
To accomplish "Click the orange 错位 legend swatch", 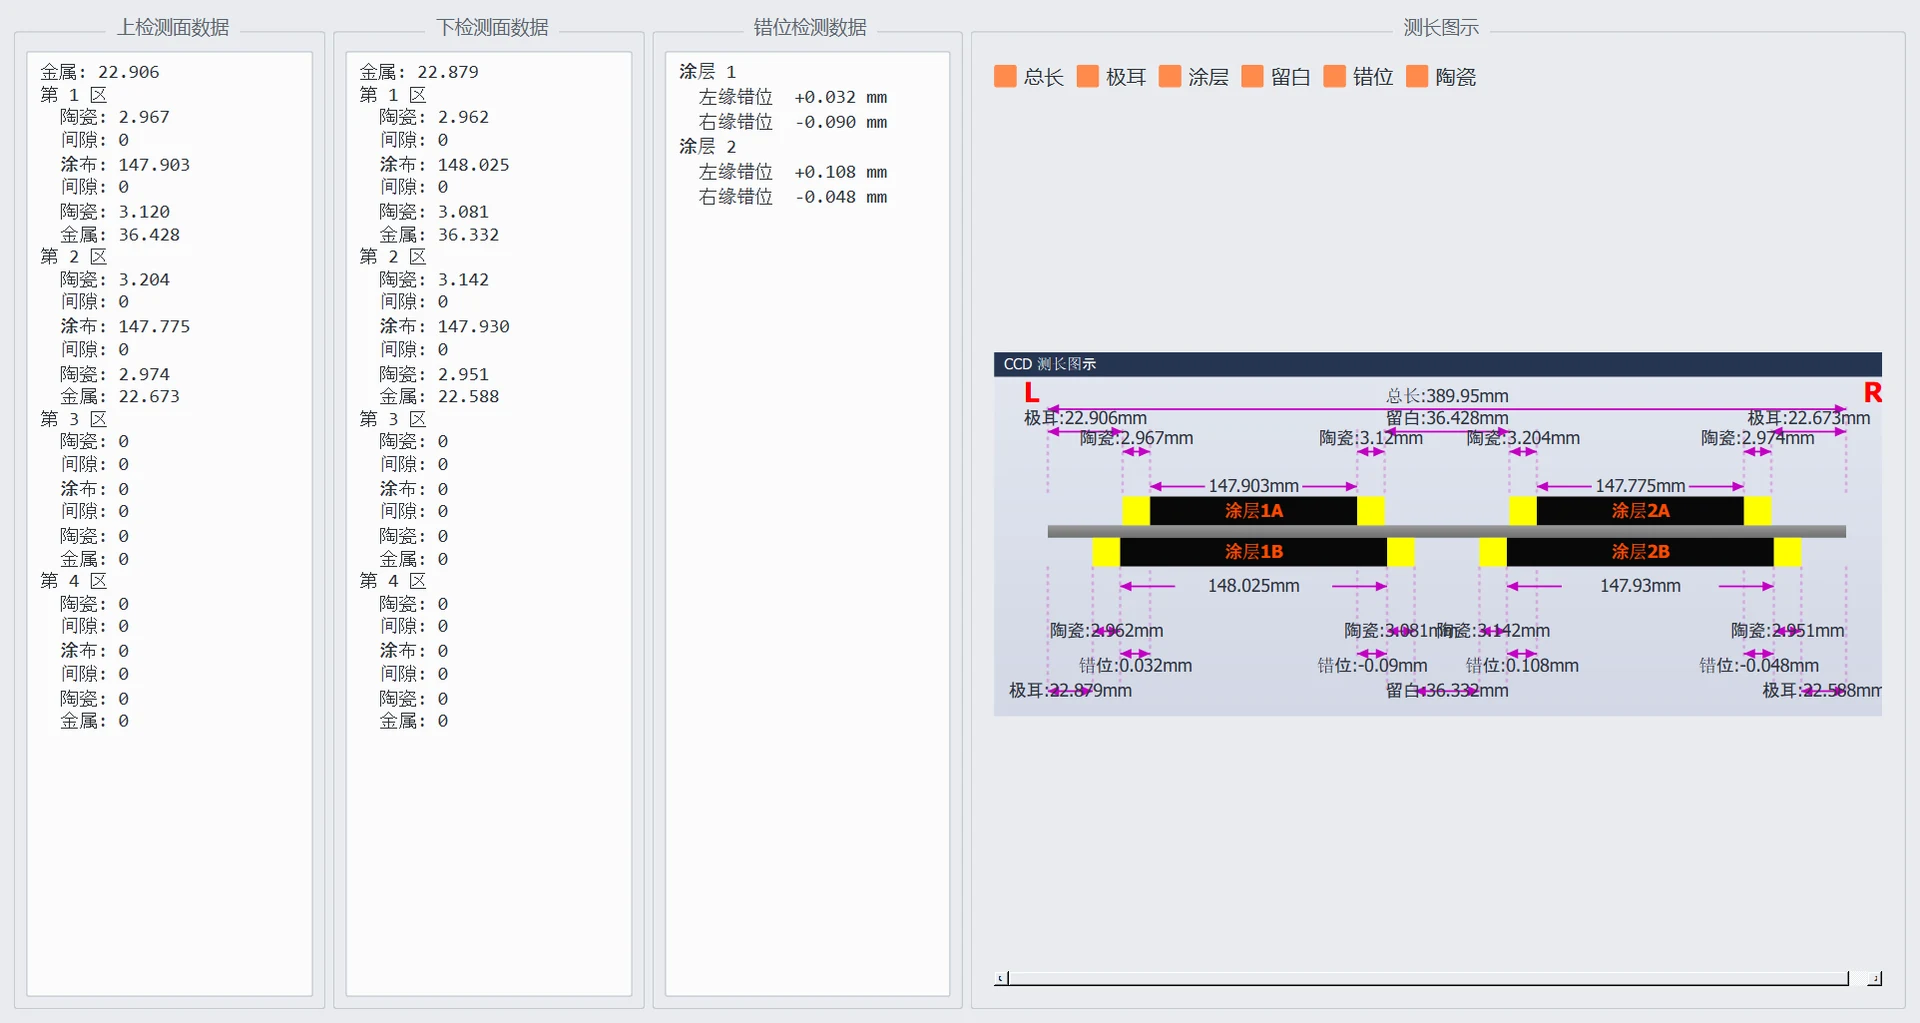I will coord(1334,76).
